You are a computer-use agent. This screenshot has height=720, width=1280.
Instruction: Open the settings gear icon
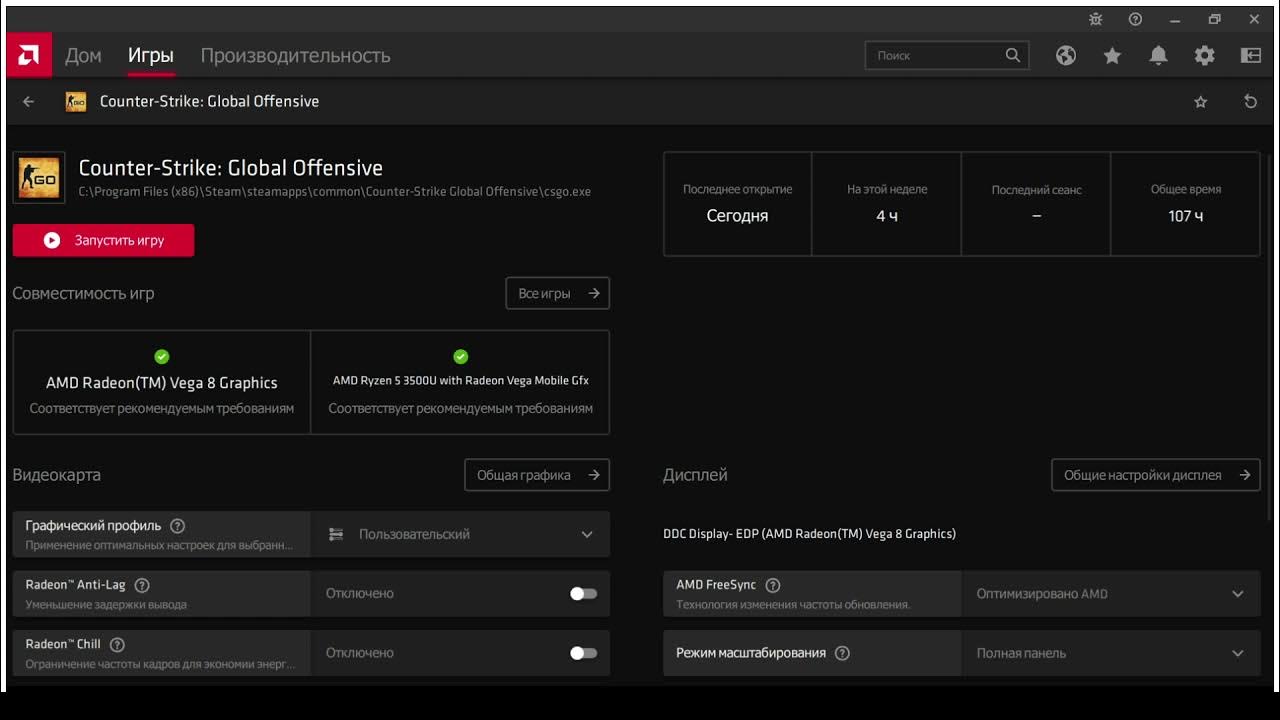click(1204, 56)
